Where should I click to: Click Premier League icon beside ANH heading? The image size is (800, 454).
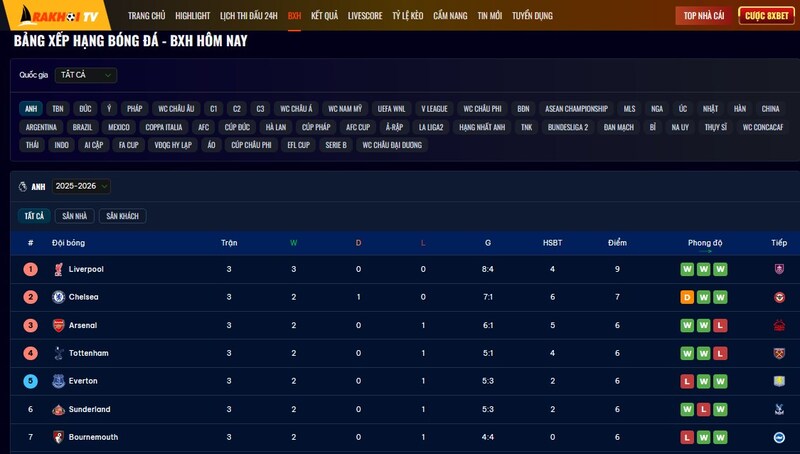(x=22, y=187)
